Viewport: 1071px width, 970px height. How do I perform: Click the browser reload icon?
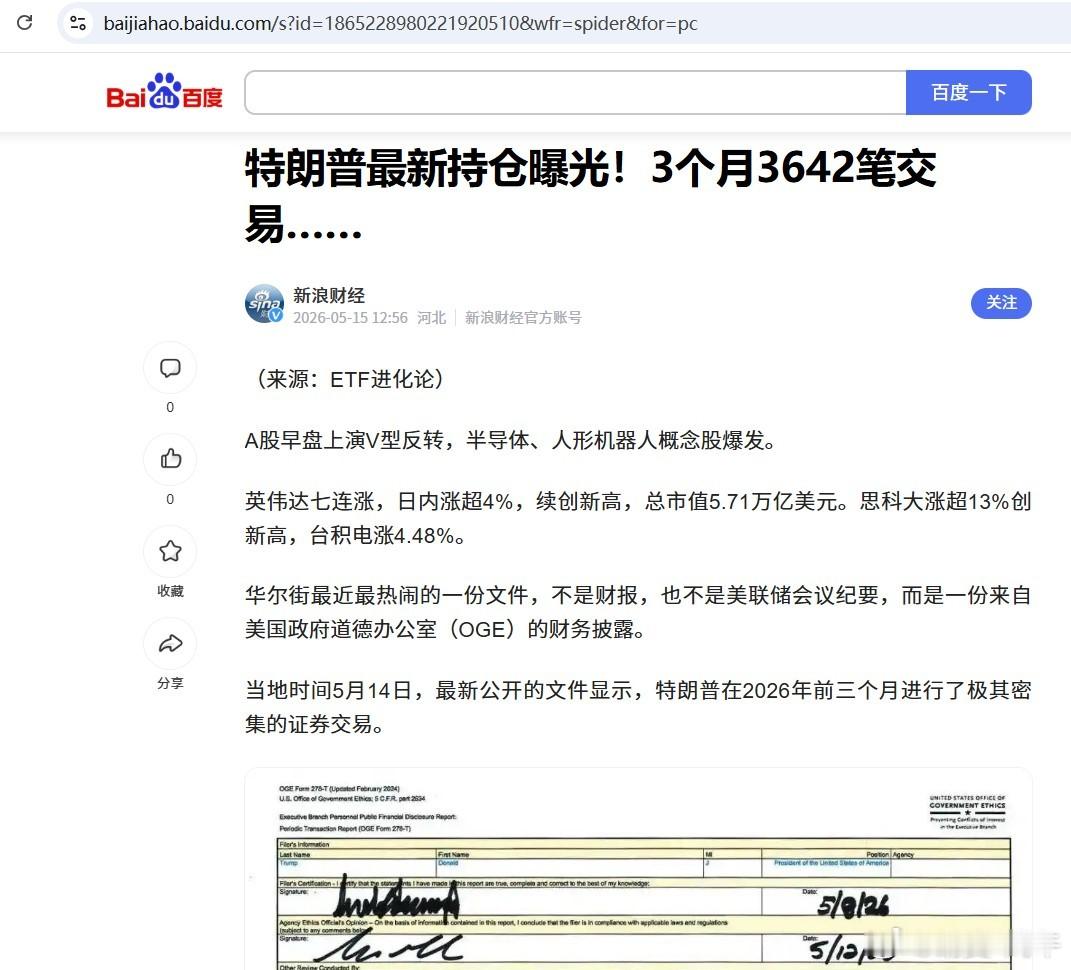25,23
